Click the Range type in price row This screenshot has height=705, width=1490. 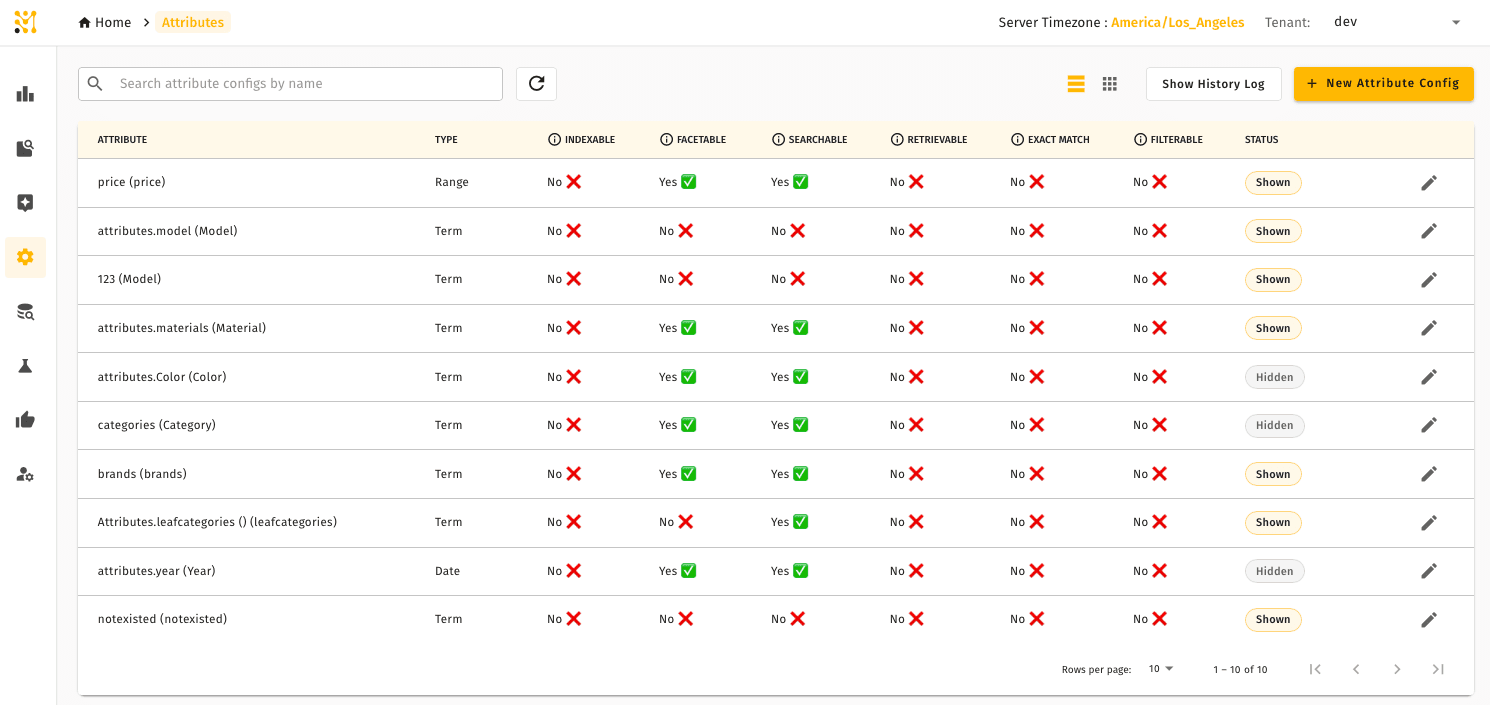click(x=452, y=183)
